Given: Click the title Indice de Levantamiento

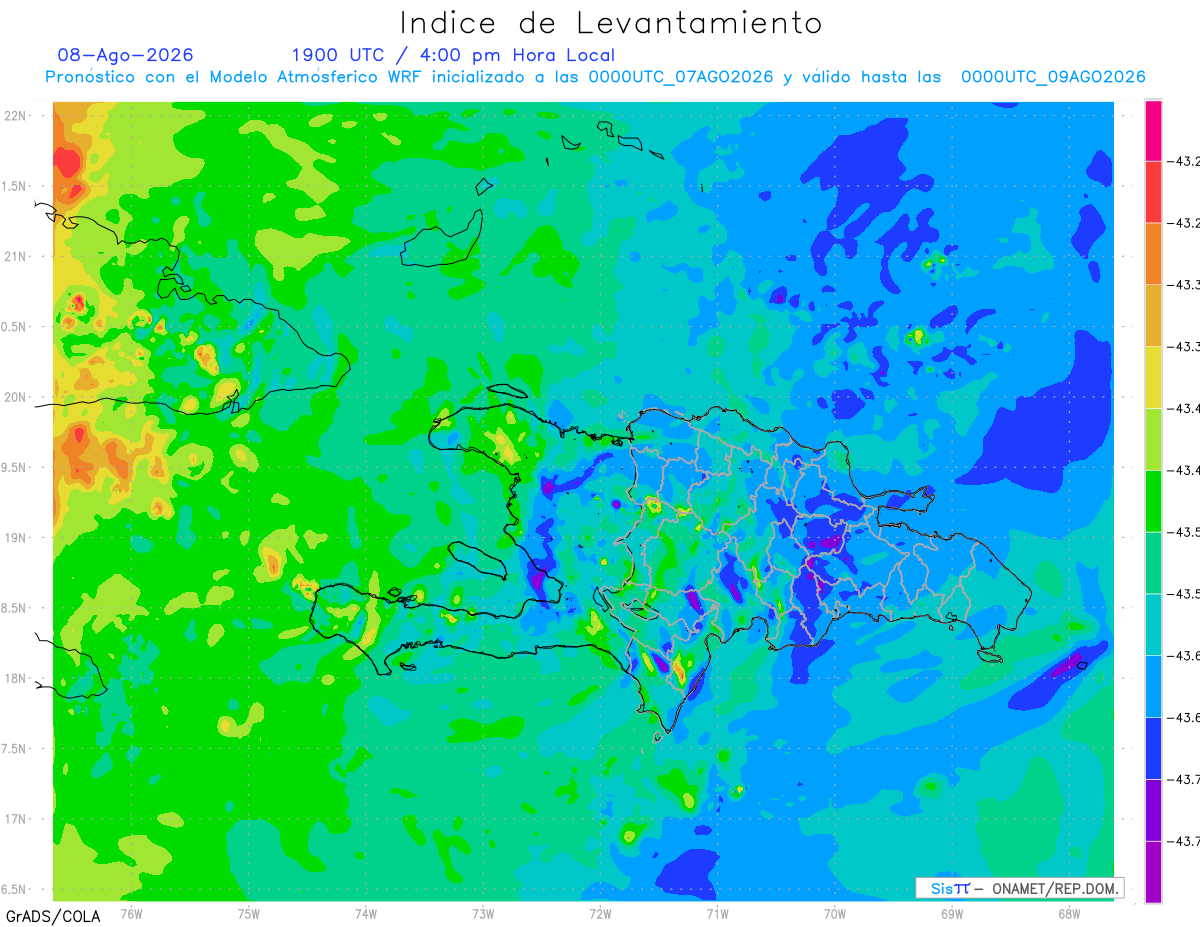Looking at the screenshot, I should pyautogui.click(x=611, y=22).
